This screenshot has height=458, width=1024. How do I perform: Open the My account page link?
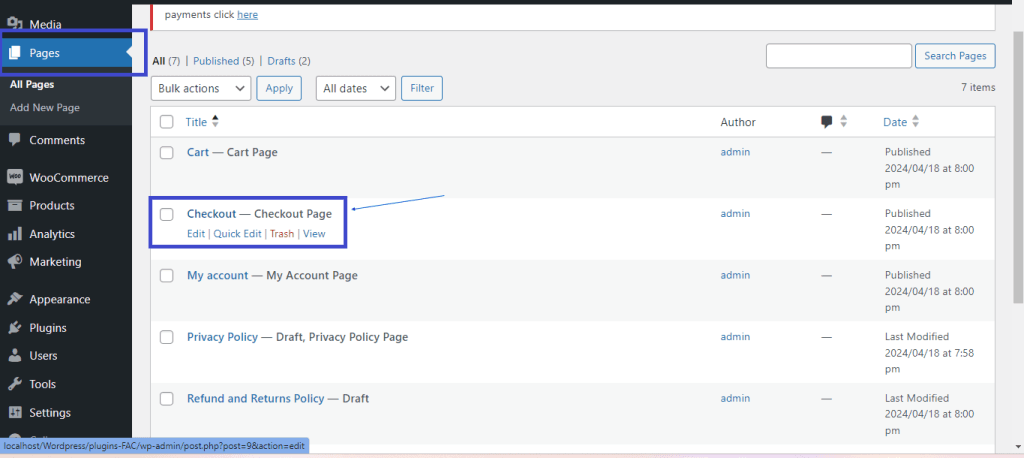coord(217,276)
